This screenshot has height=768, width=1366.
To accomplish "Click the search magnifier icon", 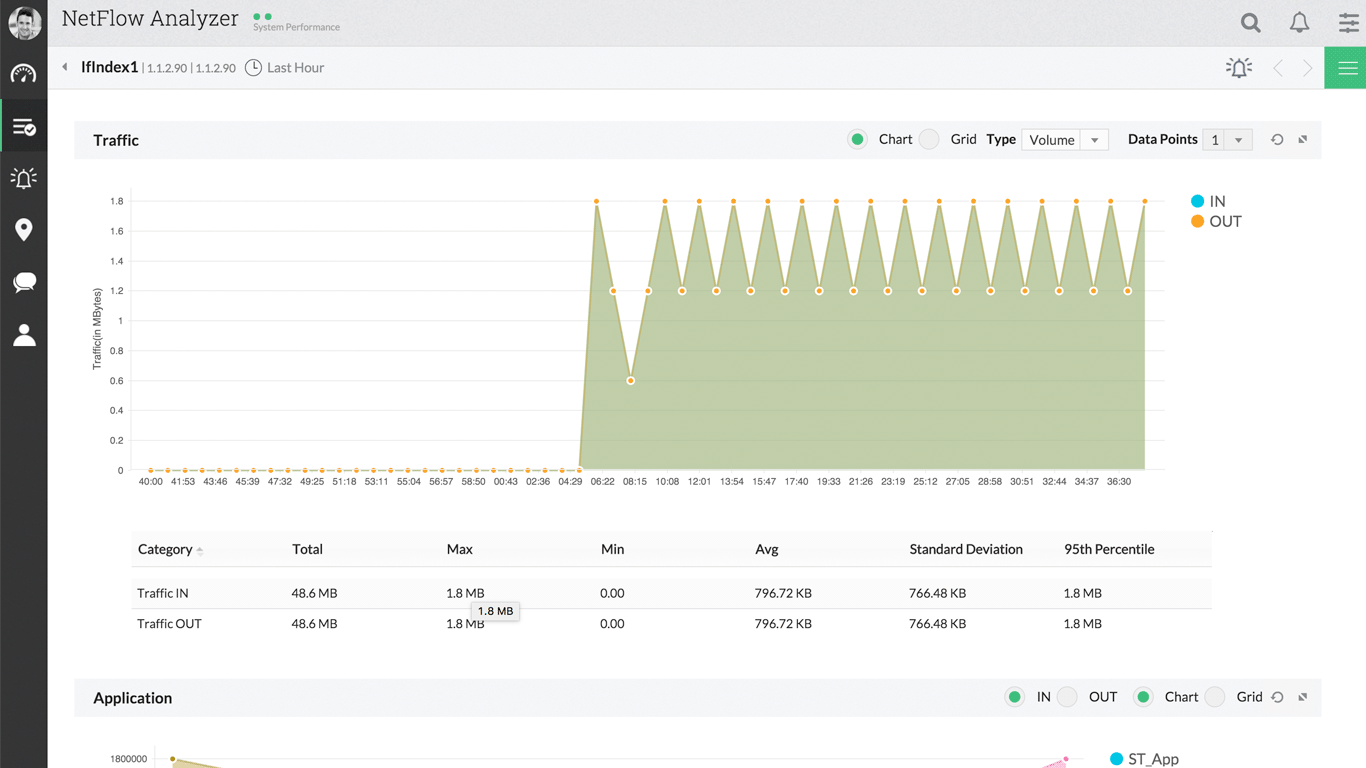I will pyautogui.click(x=1250, y=23).
